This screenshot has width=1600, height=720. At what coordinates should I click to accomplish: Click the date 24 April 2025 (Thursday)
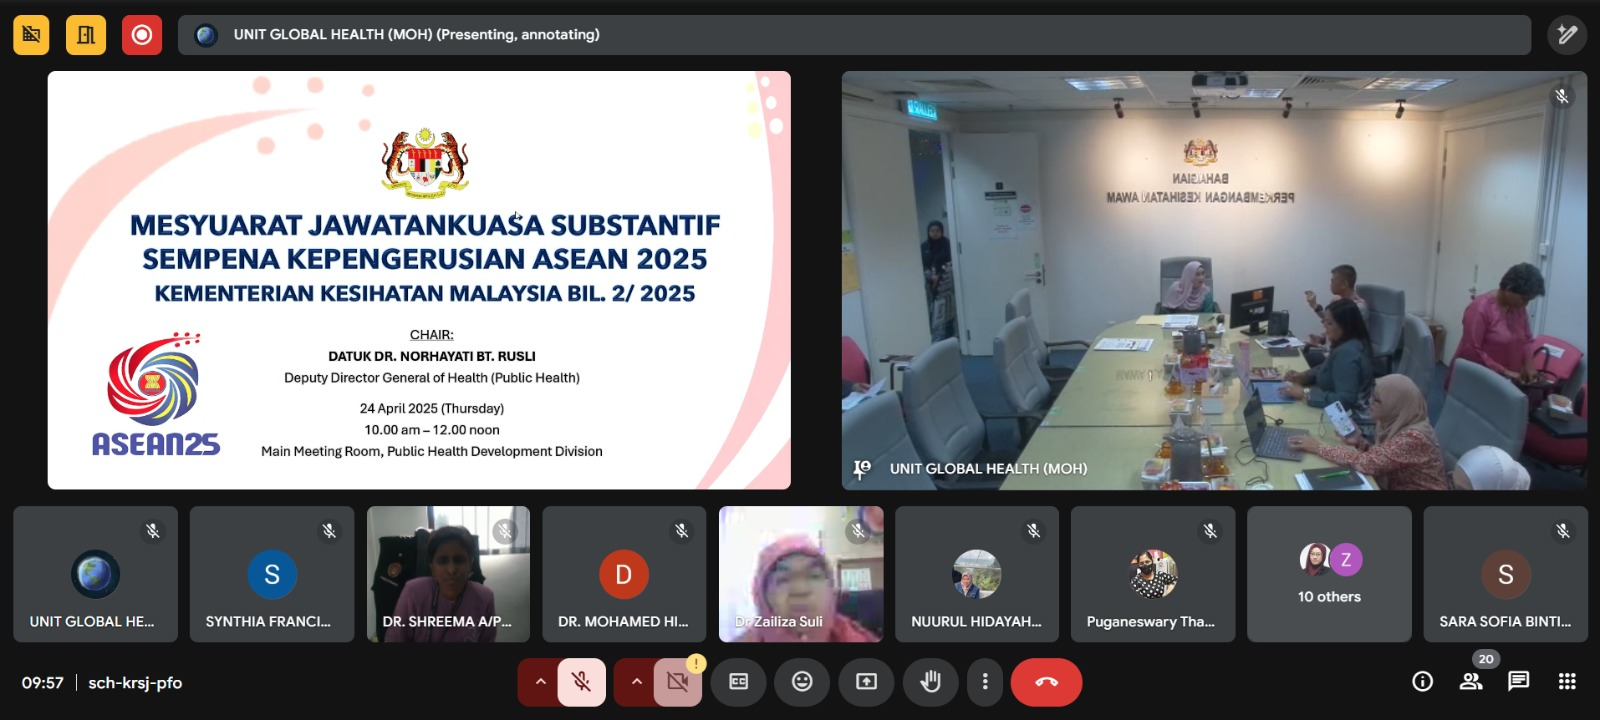point(432,408)
